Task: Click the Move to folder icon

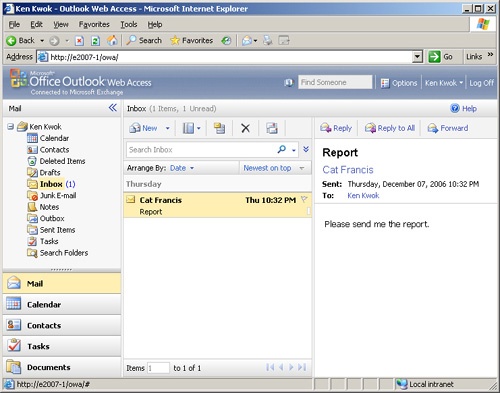Action: [x=220, y=128]
